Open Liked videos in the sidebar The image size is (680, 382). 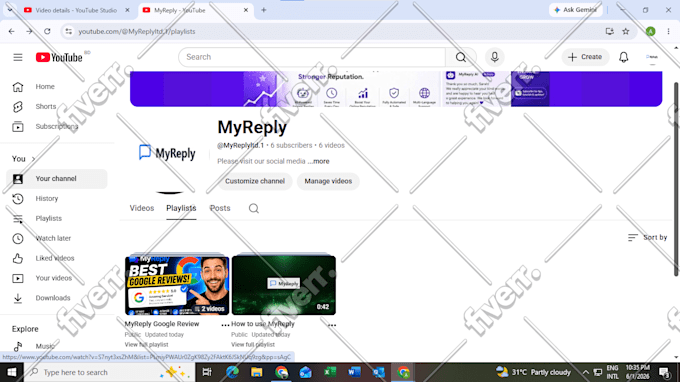point(57,258)
